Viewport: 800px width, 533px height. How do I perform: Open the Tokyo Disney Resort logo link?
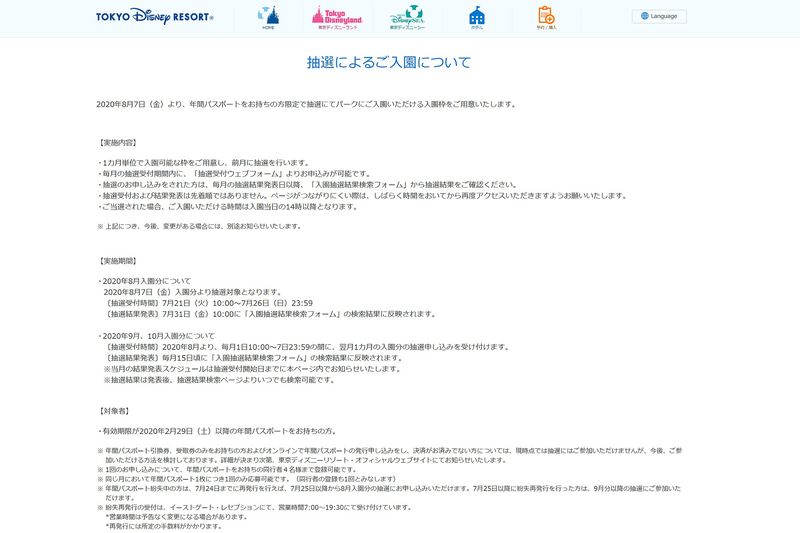tap(155, 16)
